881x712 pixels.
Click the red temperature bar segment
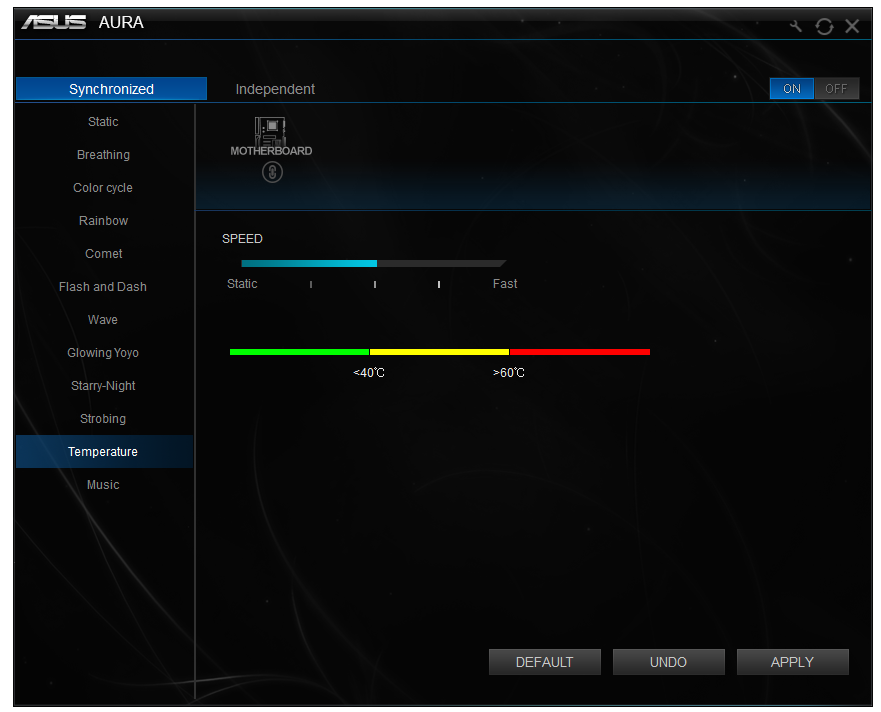[580, 352]
